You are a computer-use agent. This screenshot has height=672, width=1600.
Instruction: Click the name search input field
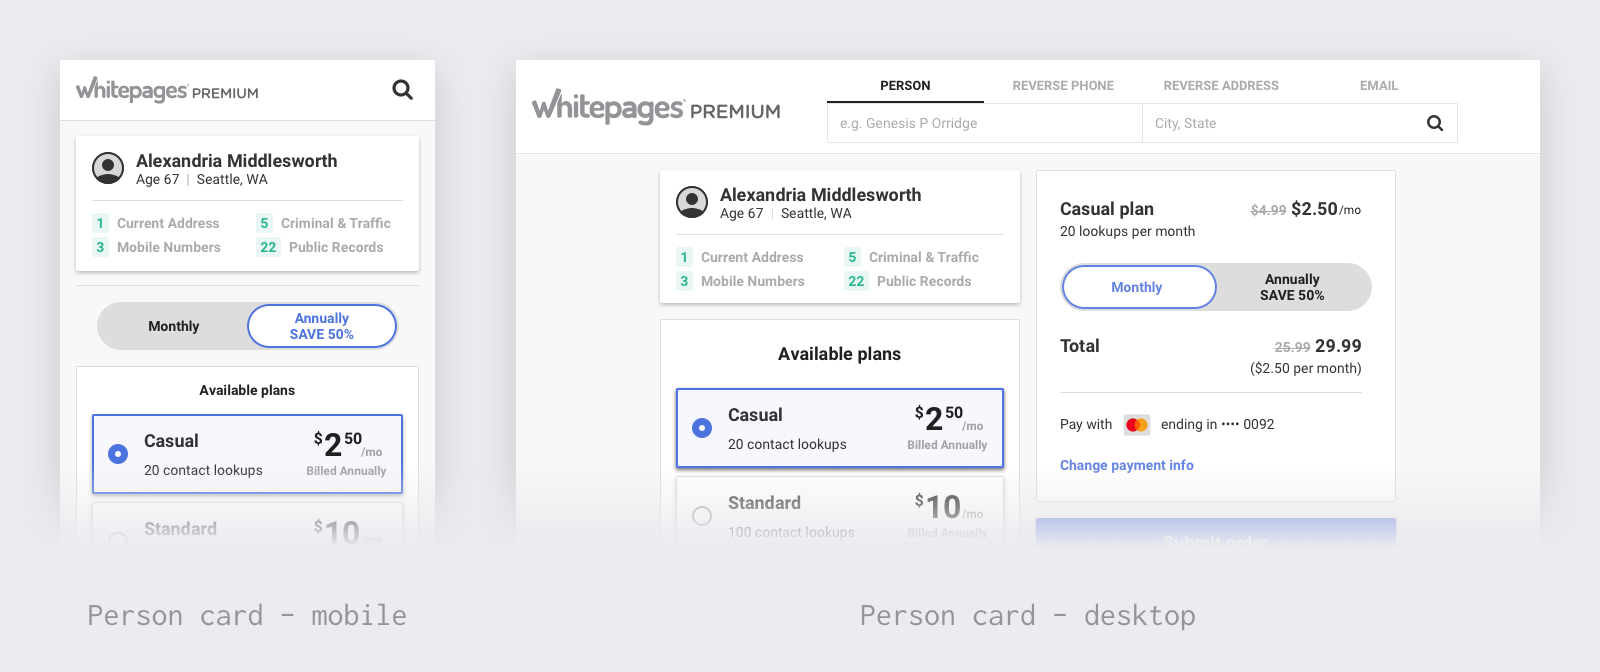coord(984,123)
